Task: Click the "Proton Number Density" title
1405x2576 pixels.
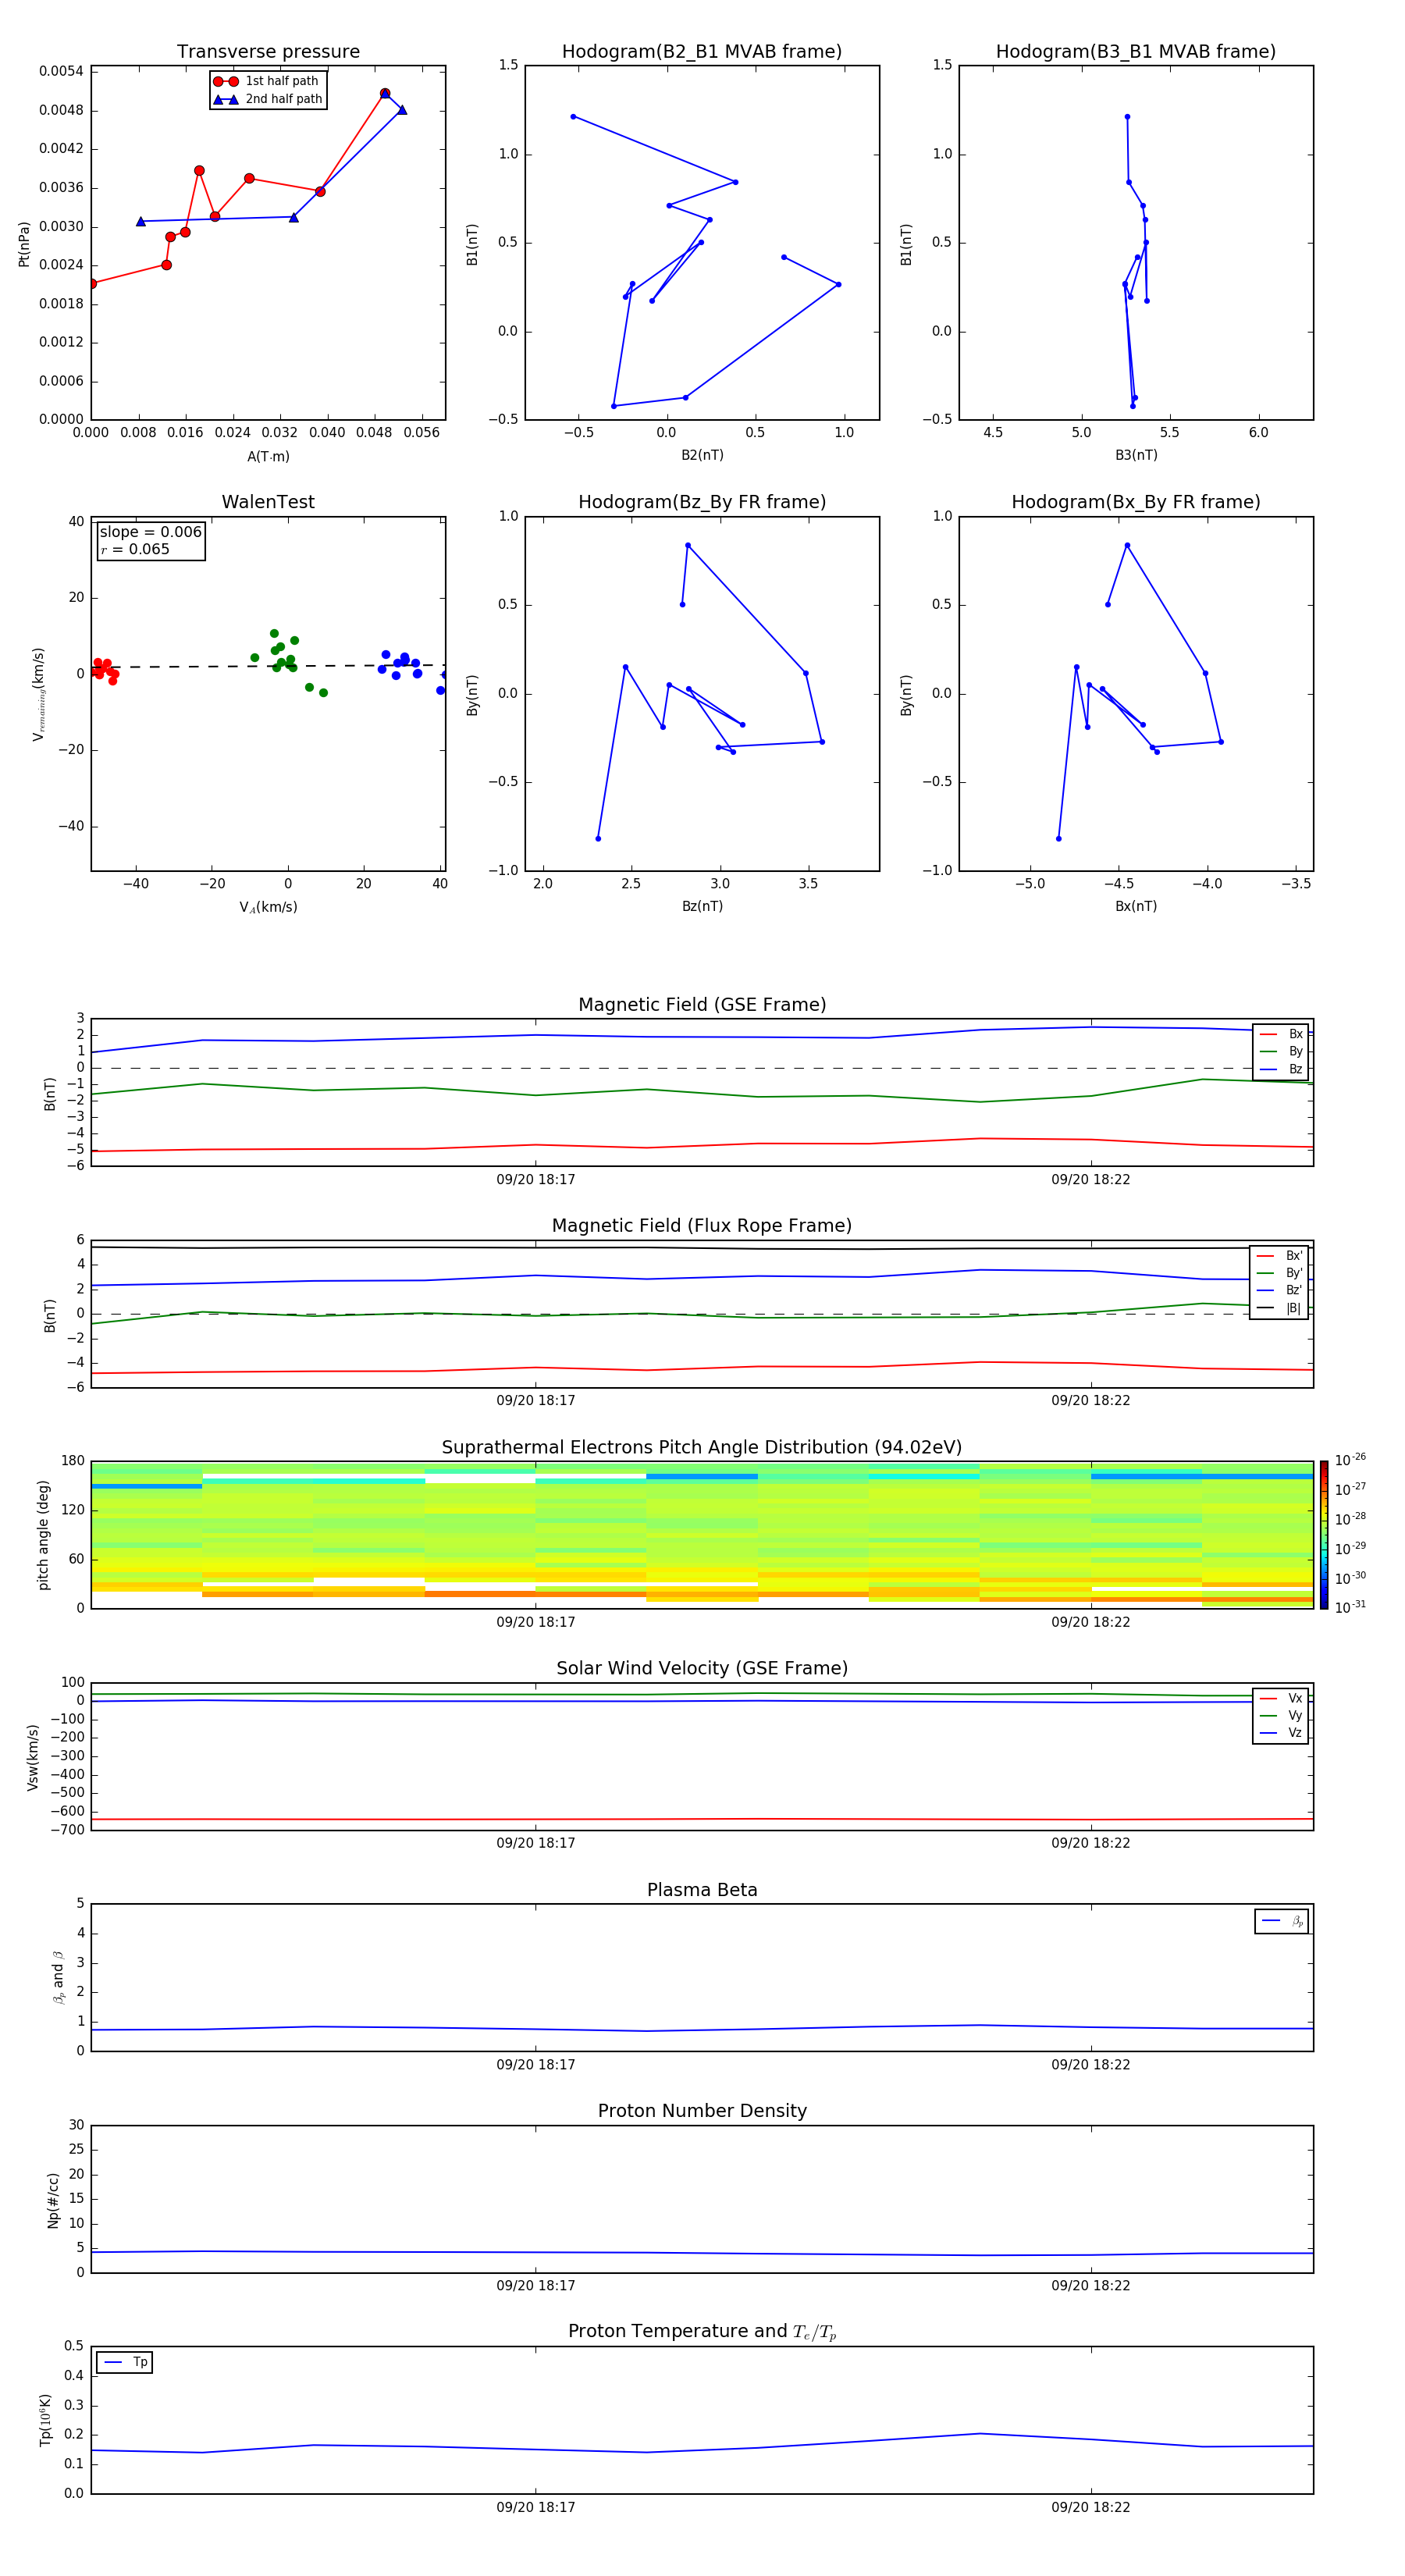Action: (702, 2111)
